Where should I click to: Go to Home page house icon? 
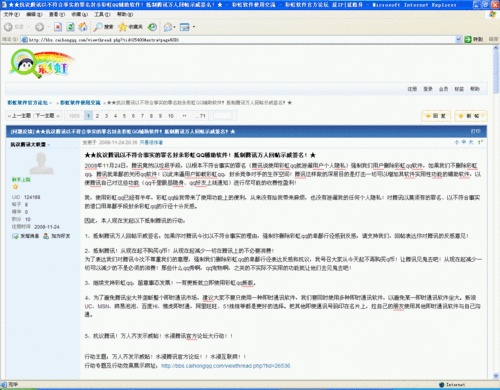pos(83,27)
